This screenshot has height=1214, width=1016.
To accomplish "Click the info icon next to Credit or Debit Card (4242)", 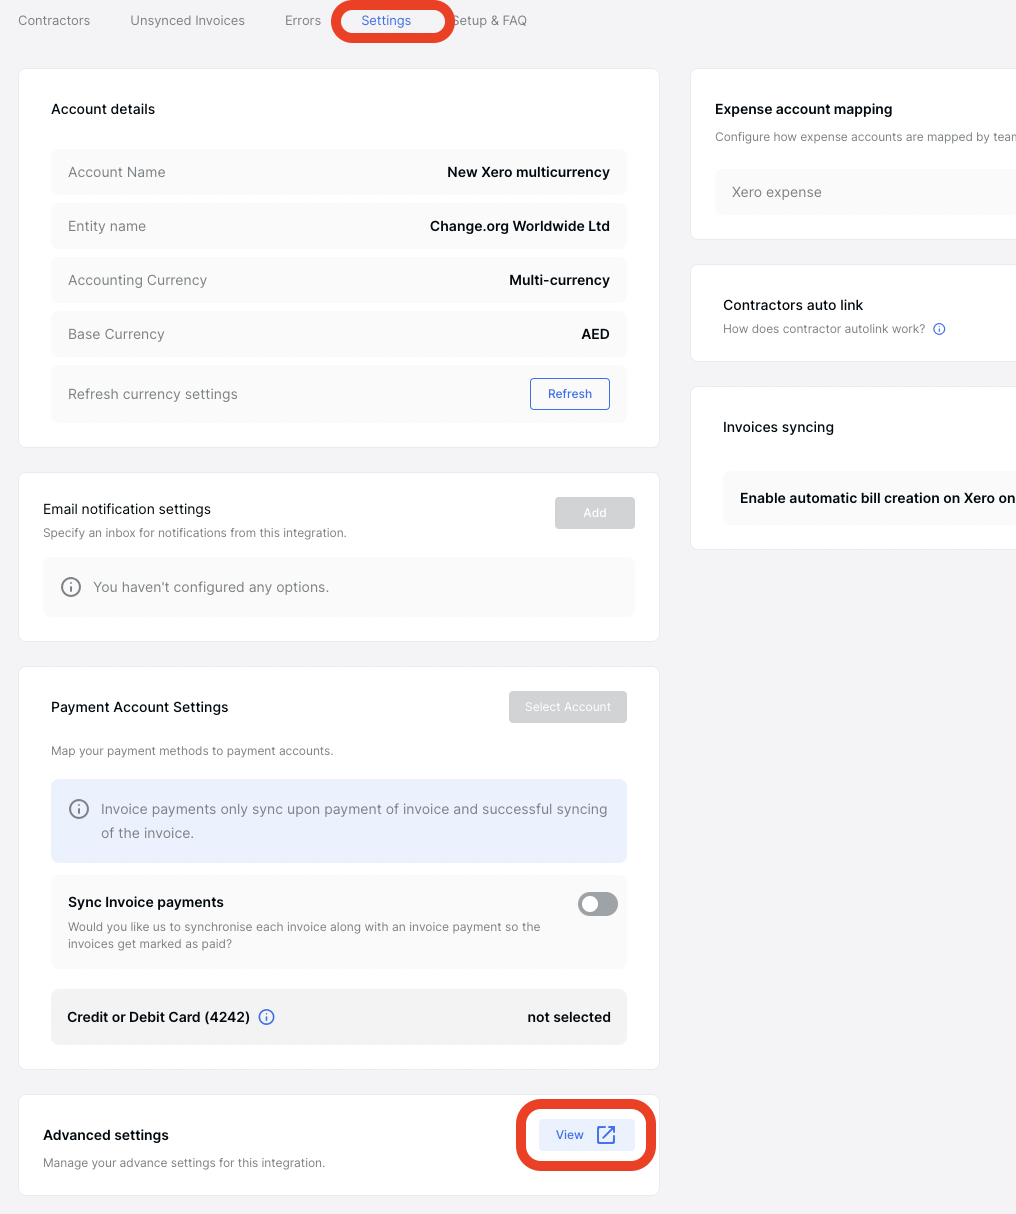I will 266,1016.
